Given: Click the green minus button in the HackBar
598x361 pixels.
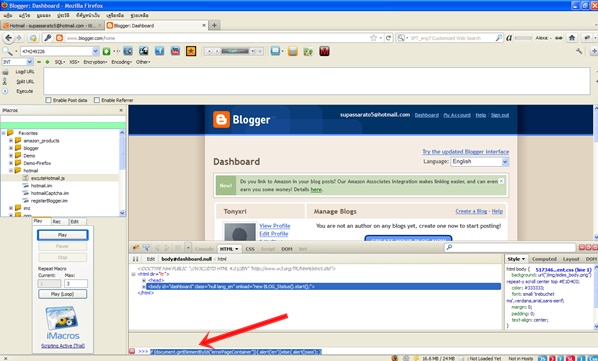Looking at the screenshot, I should [x=39, y=62].
